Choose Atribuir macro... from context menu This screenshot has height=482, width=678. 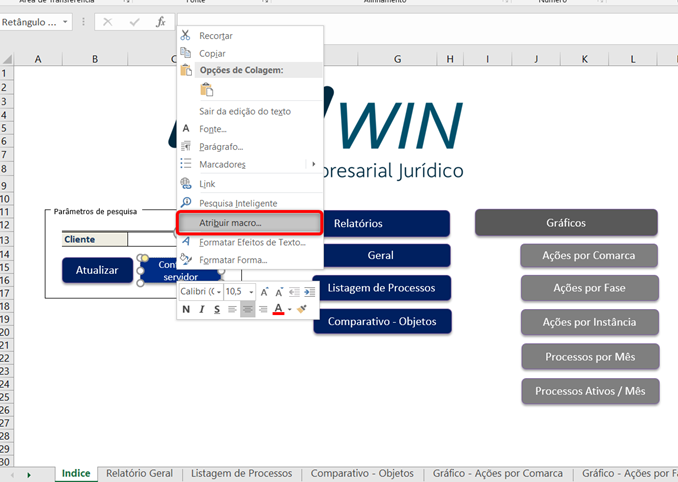[249, 223]
